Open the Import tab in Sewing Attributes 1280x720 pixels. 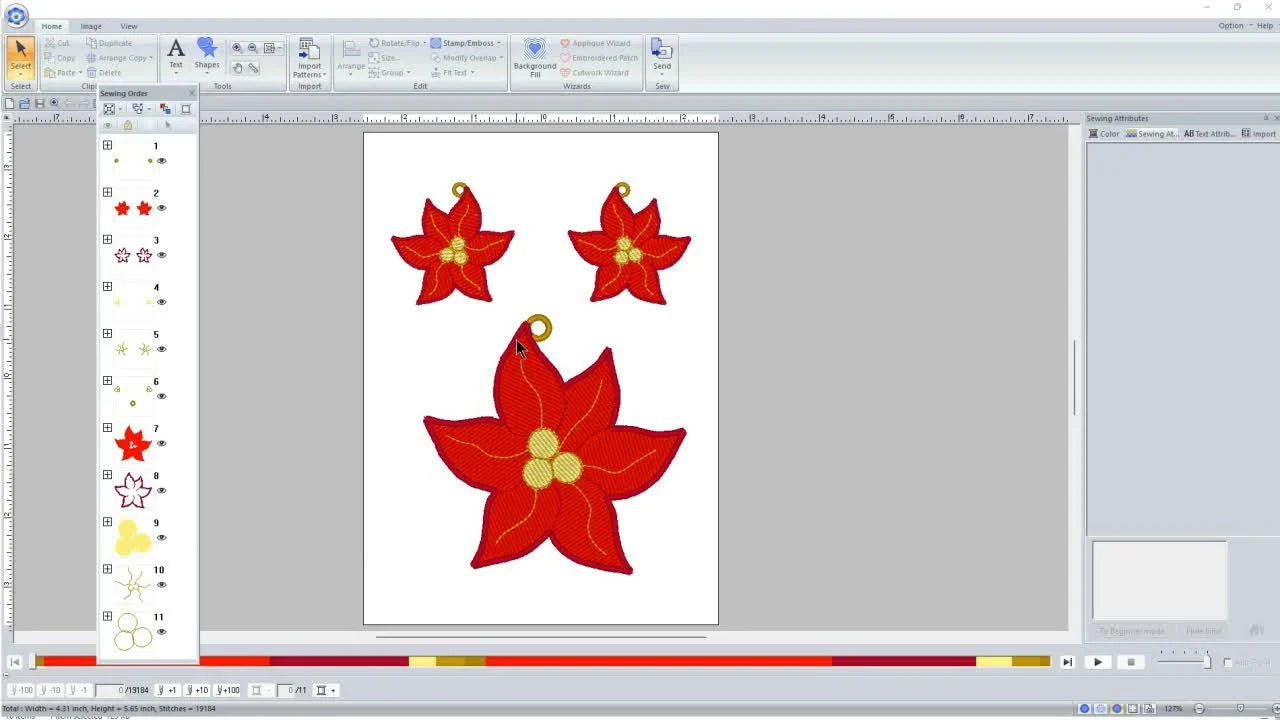[1259, 134]
